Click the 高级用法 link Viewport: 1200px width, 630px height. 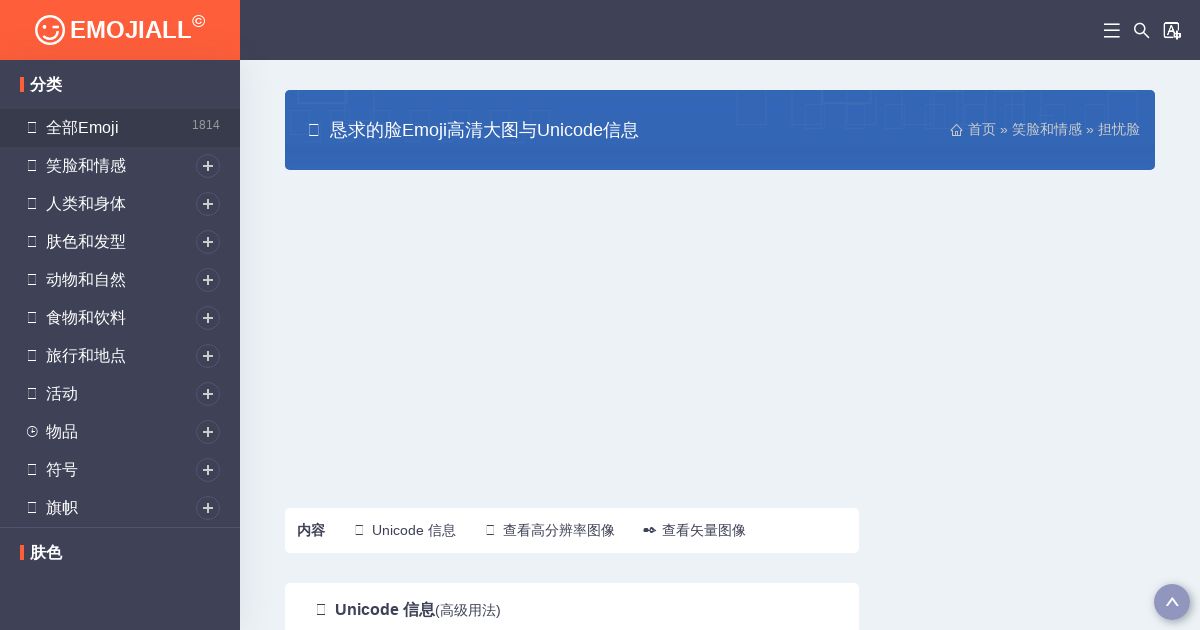[x=468, y=610]
